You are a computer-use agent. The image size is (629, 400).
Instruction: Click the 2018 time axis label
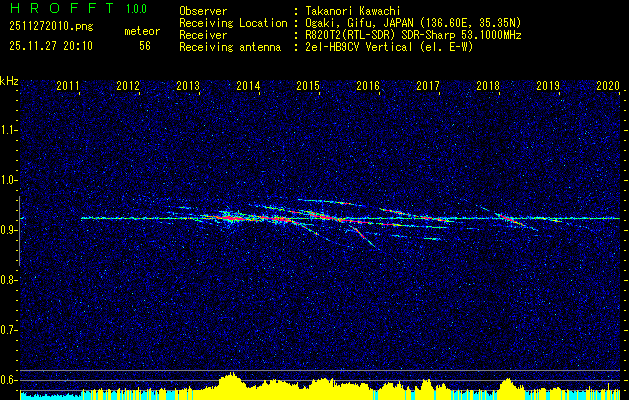point(488,85)
